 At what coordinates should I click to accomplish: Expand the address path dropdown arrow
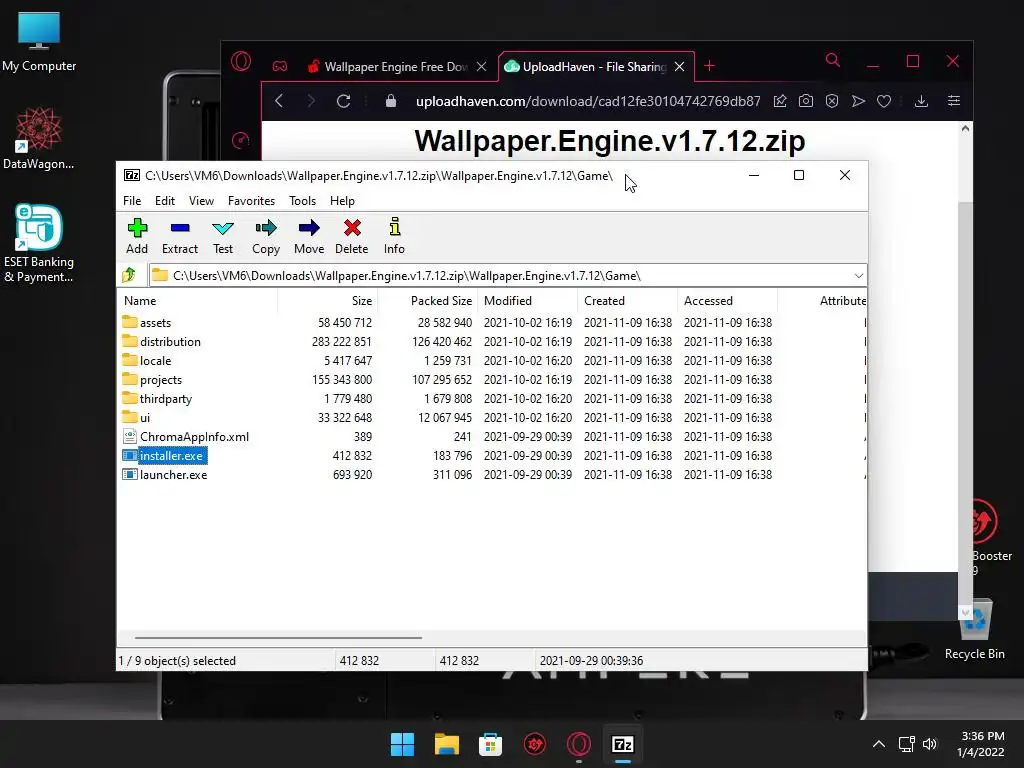tap(858, 276)
